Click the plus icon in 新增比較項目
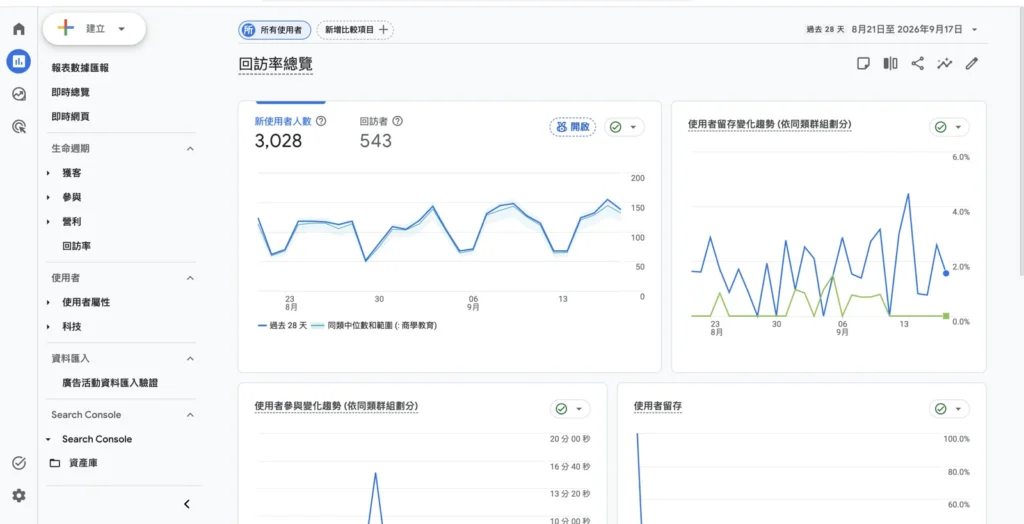 tap(383, 29)
